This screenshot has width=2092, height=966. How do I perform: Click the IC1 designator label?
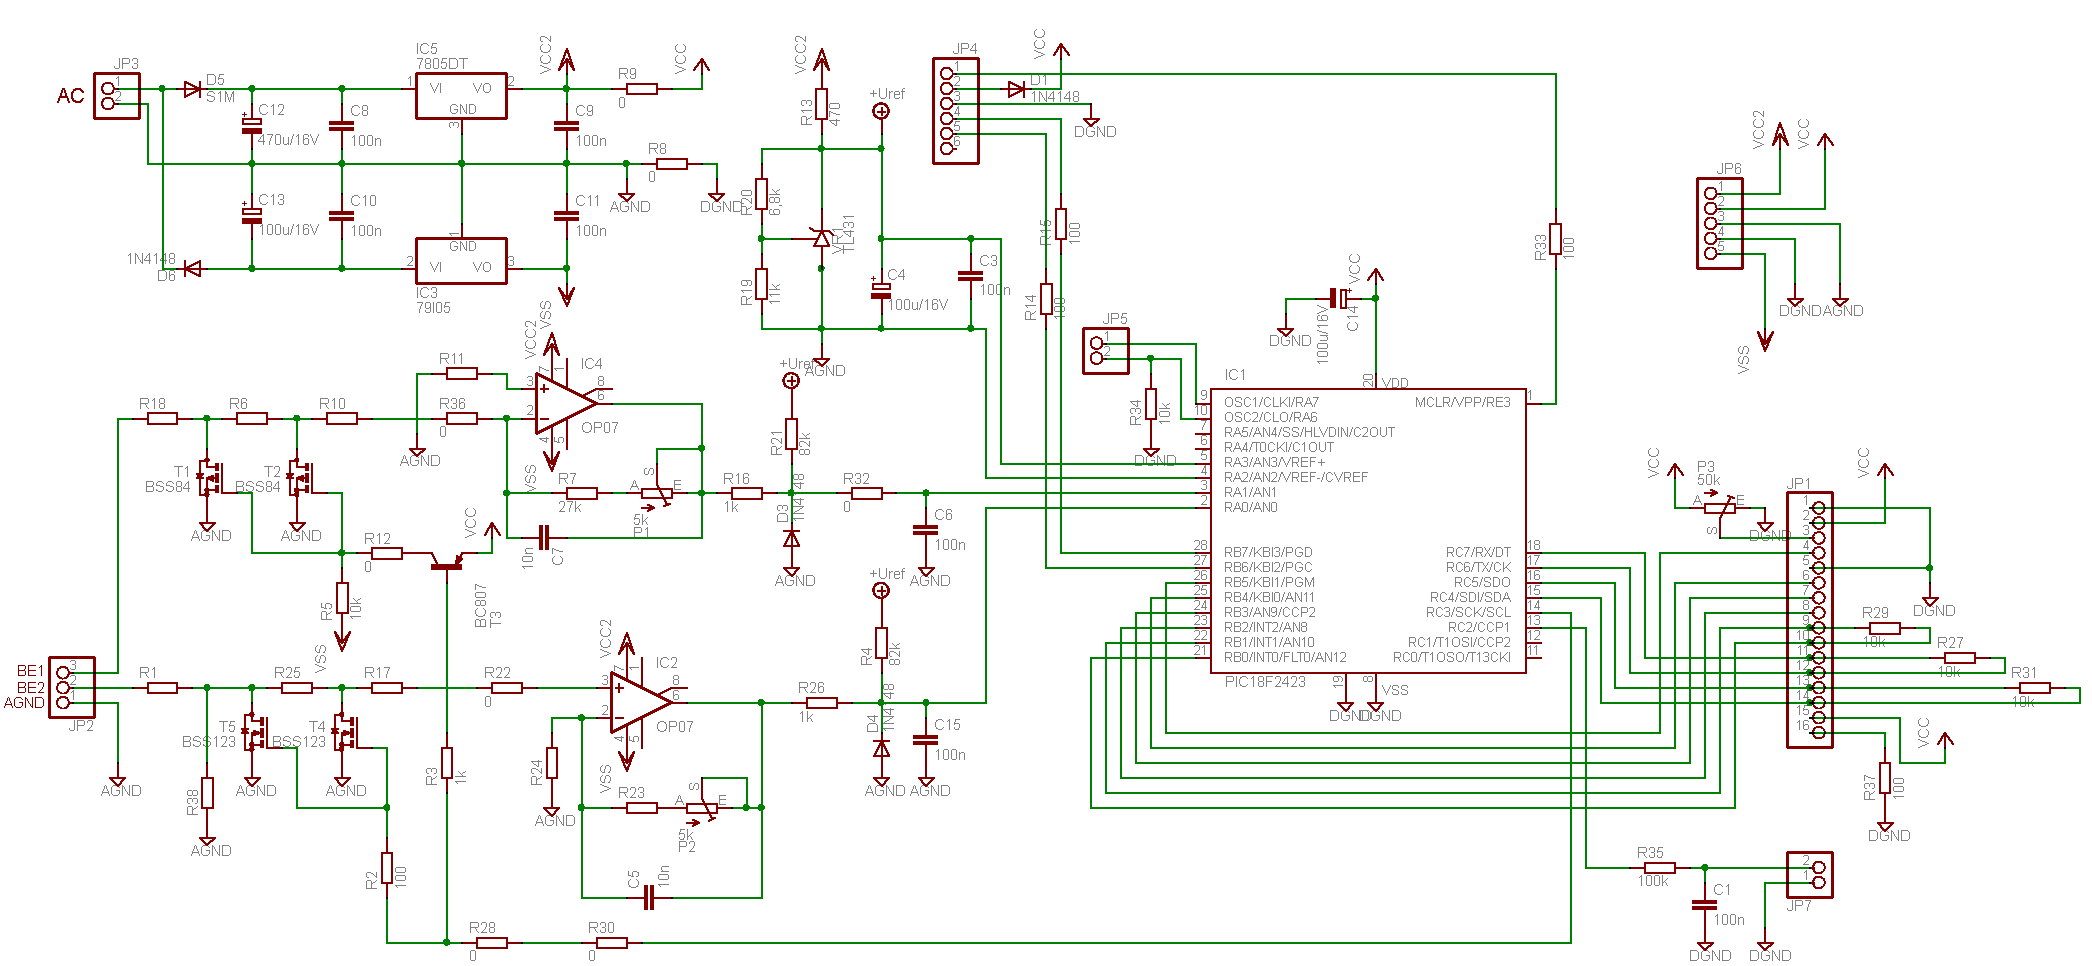1235,375
